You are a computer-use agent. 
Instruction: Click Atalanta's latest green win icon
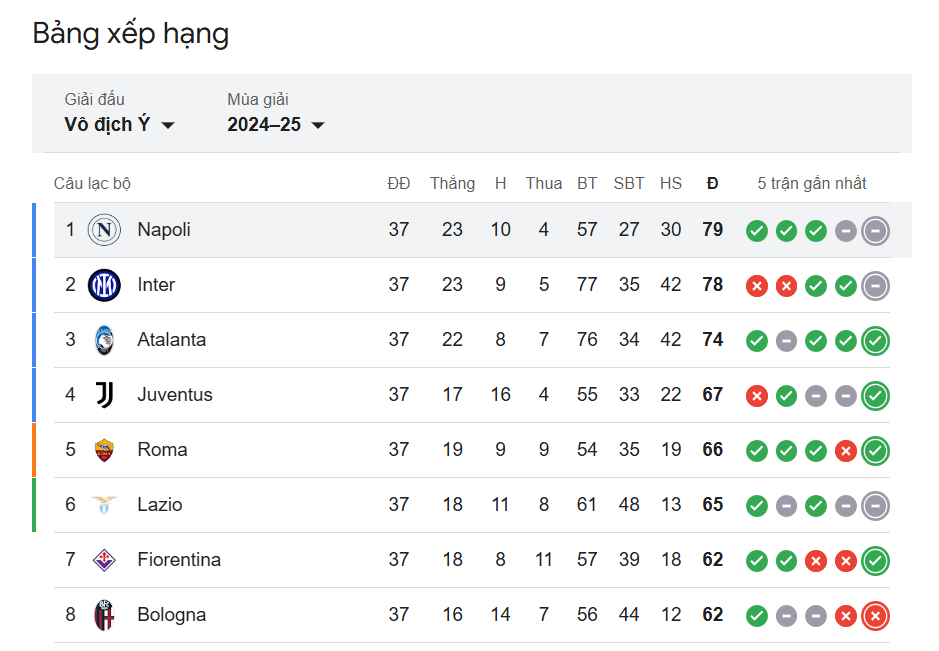[876, 341]
